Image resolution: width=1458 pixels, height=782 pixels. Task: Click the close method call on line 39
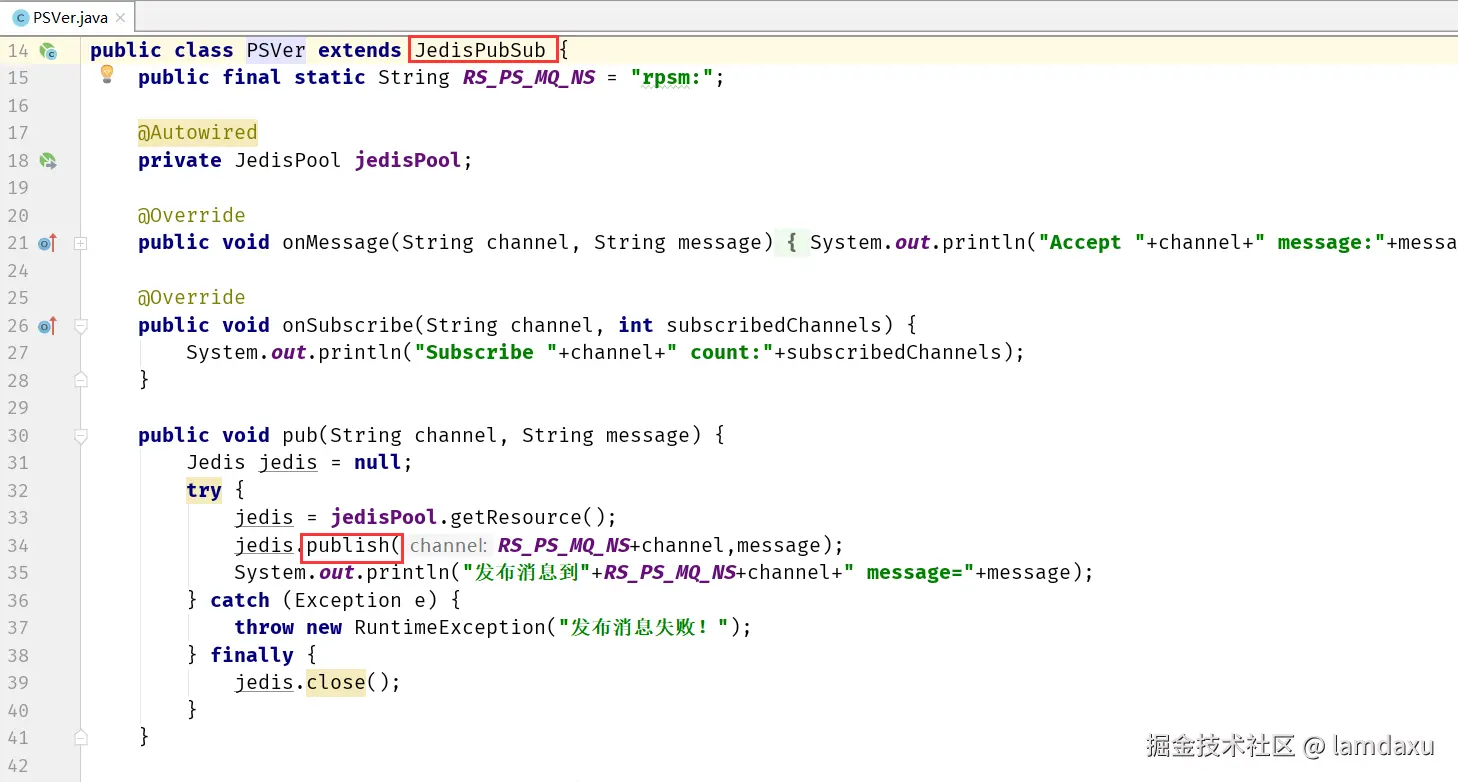[336, 683]
